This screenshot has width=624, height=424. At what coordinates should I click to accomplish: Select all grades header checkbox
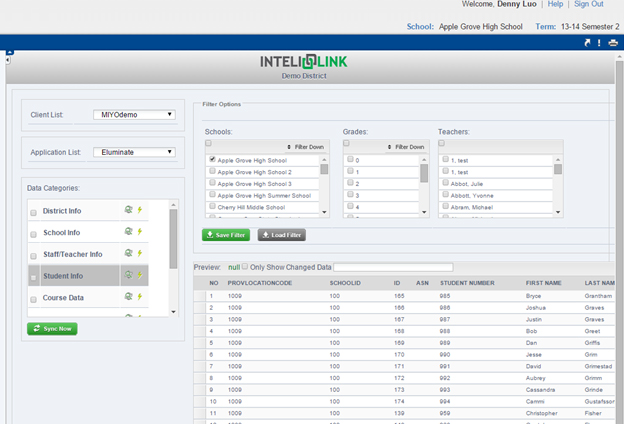tap(346, 143)
